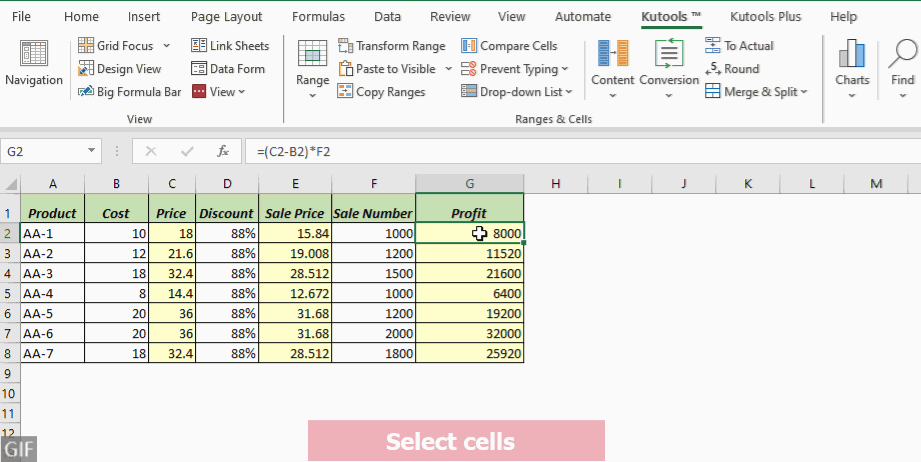921x462 pixels.
Task: Click the formula bar showing =(C2-B2)*F2
Action: pos(583,151)
